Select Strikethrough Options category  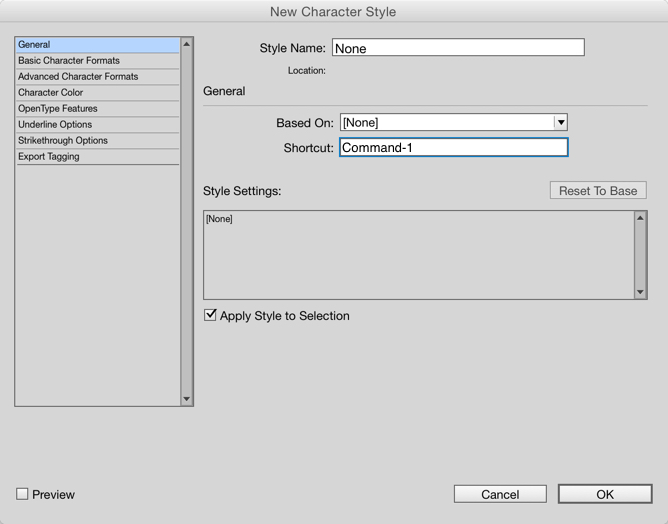pos(98,141)
